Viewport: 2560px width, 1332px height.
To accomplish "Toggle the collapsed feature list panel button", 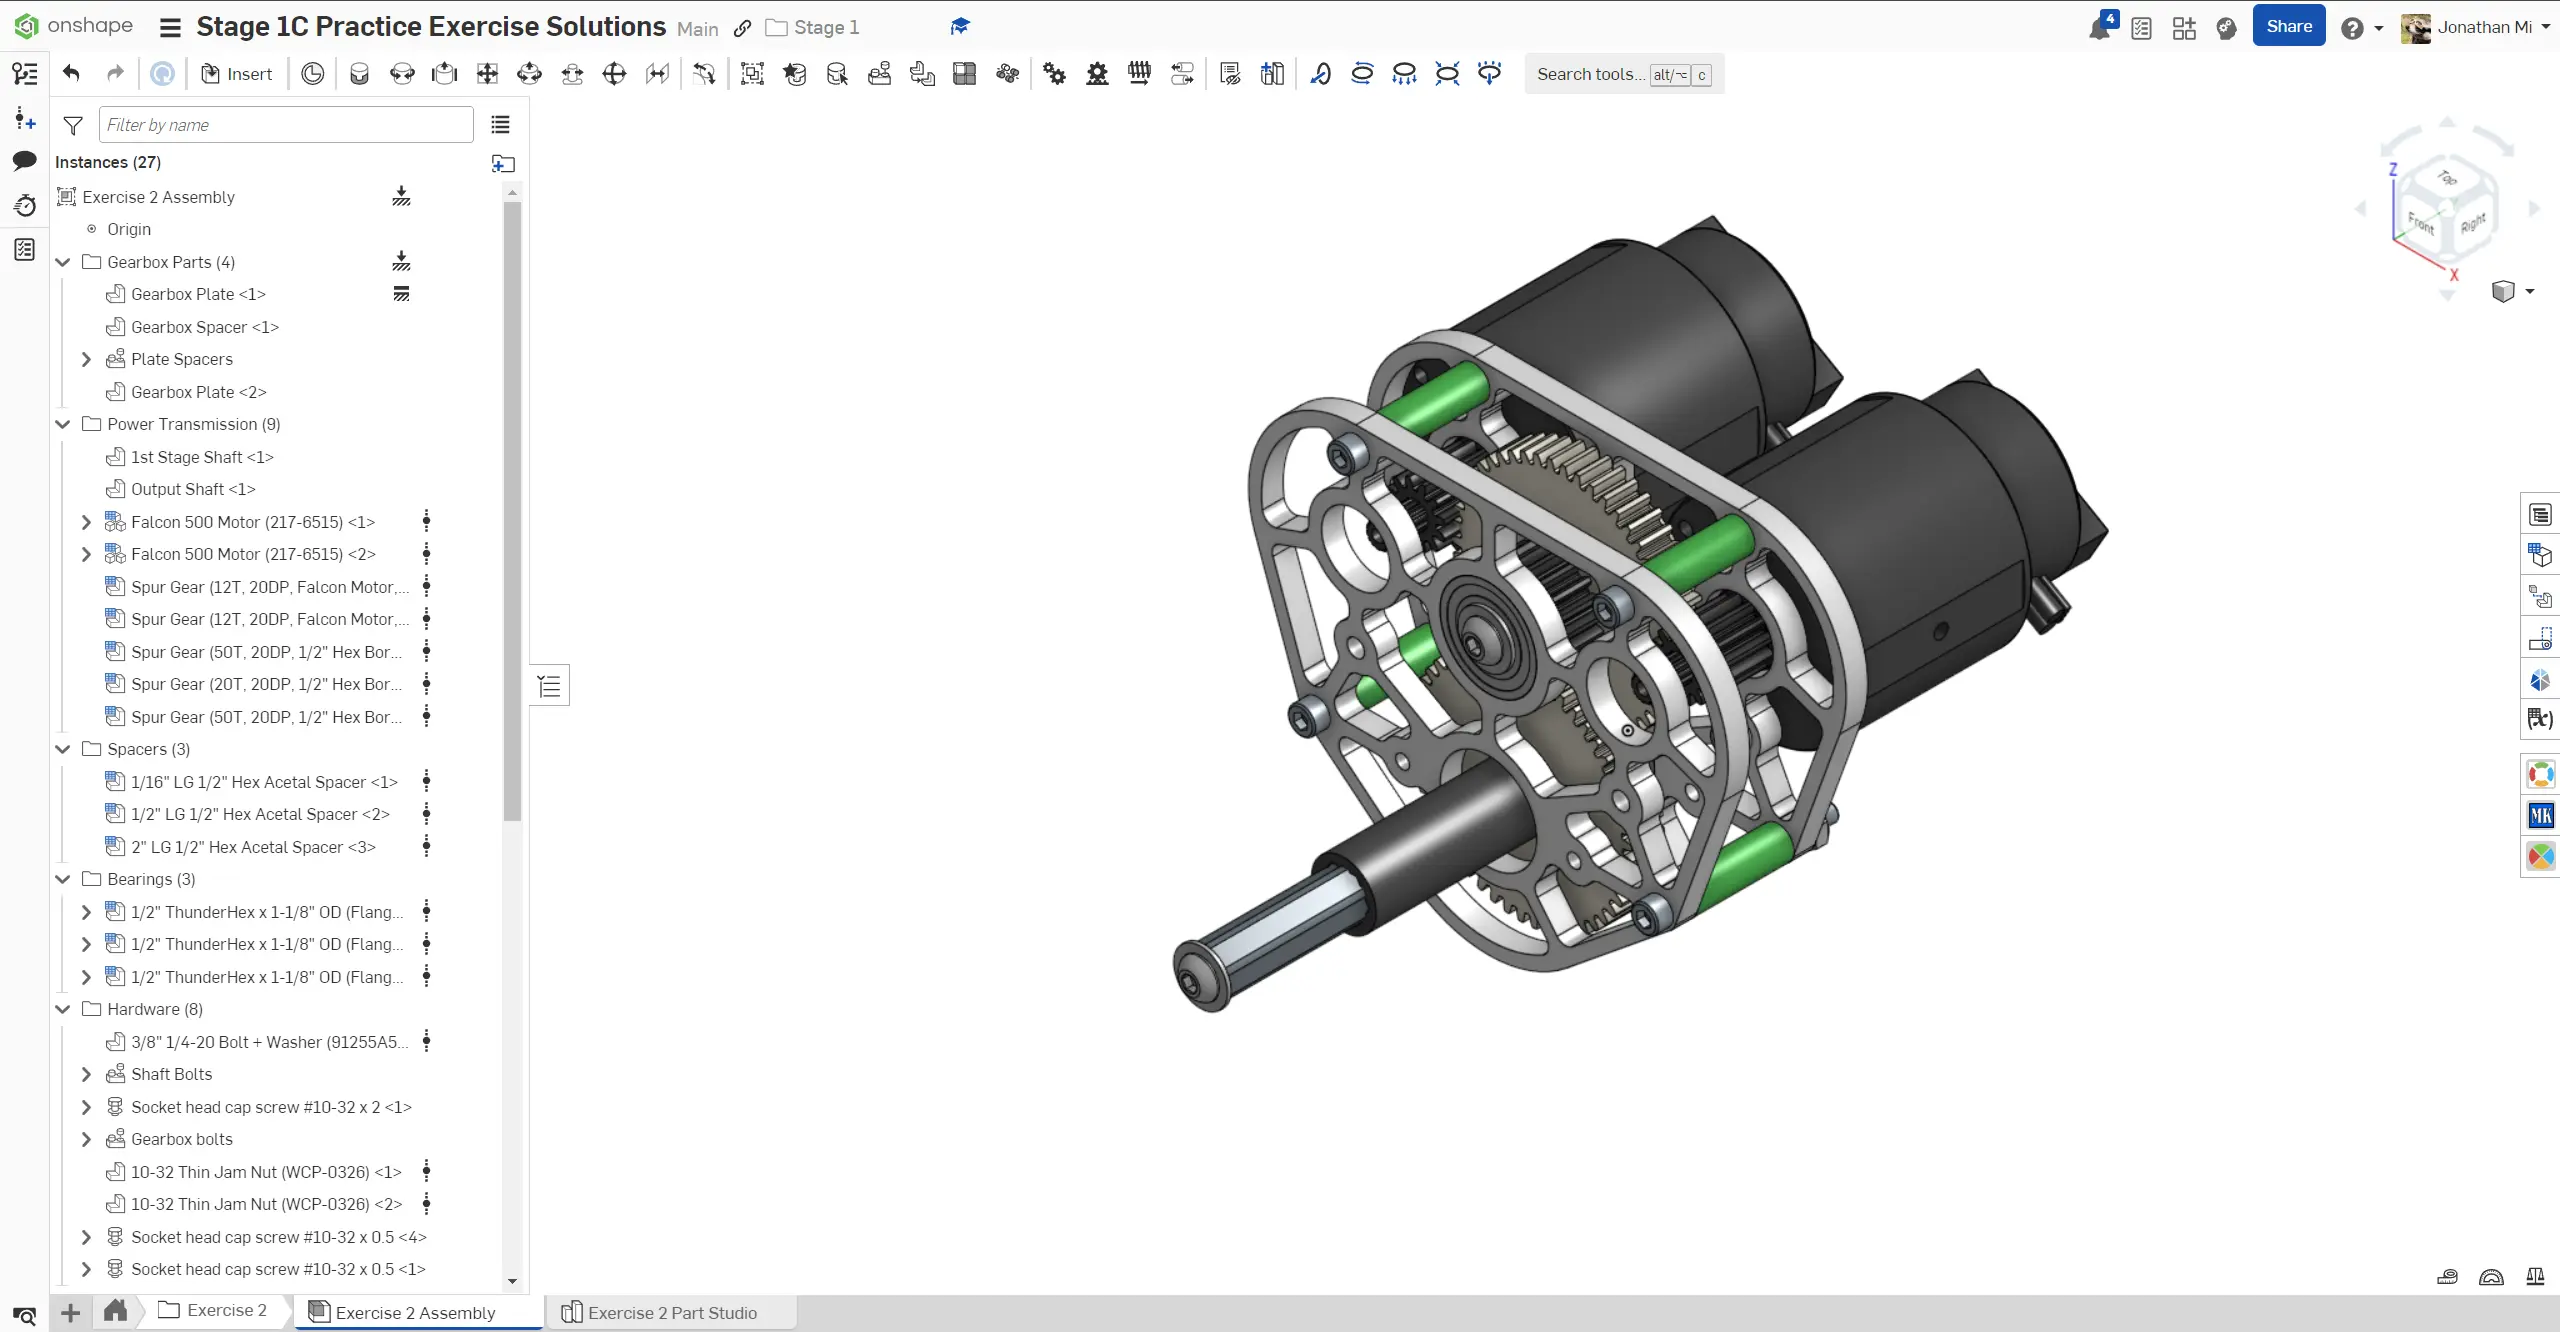I will pyautogui.click(x=549, y=686).
